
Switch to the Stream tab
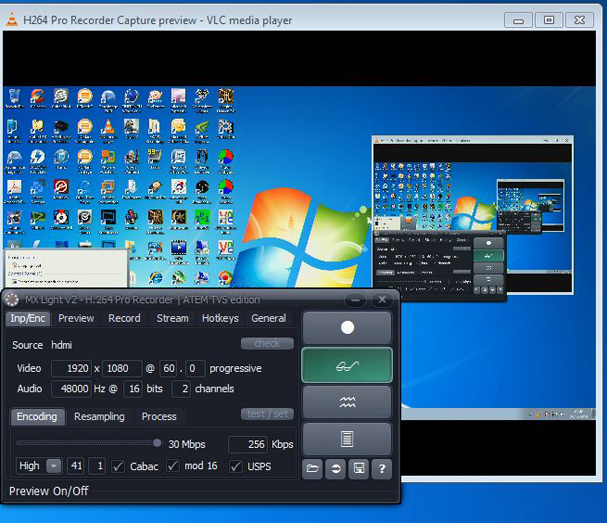tap(172, 318)
